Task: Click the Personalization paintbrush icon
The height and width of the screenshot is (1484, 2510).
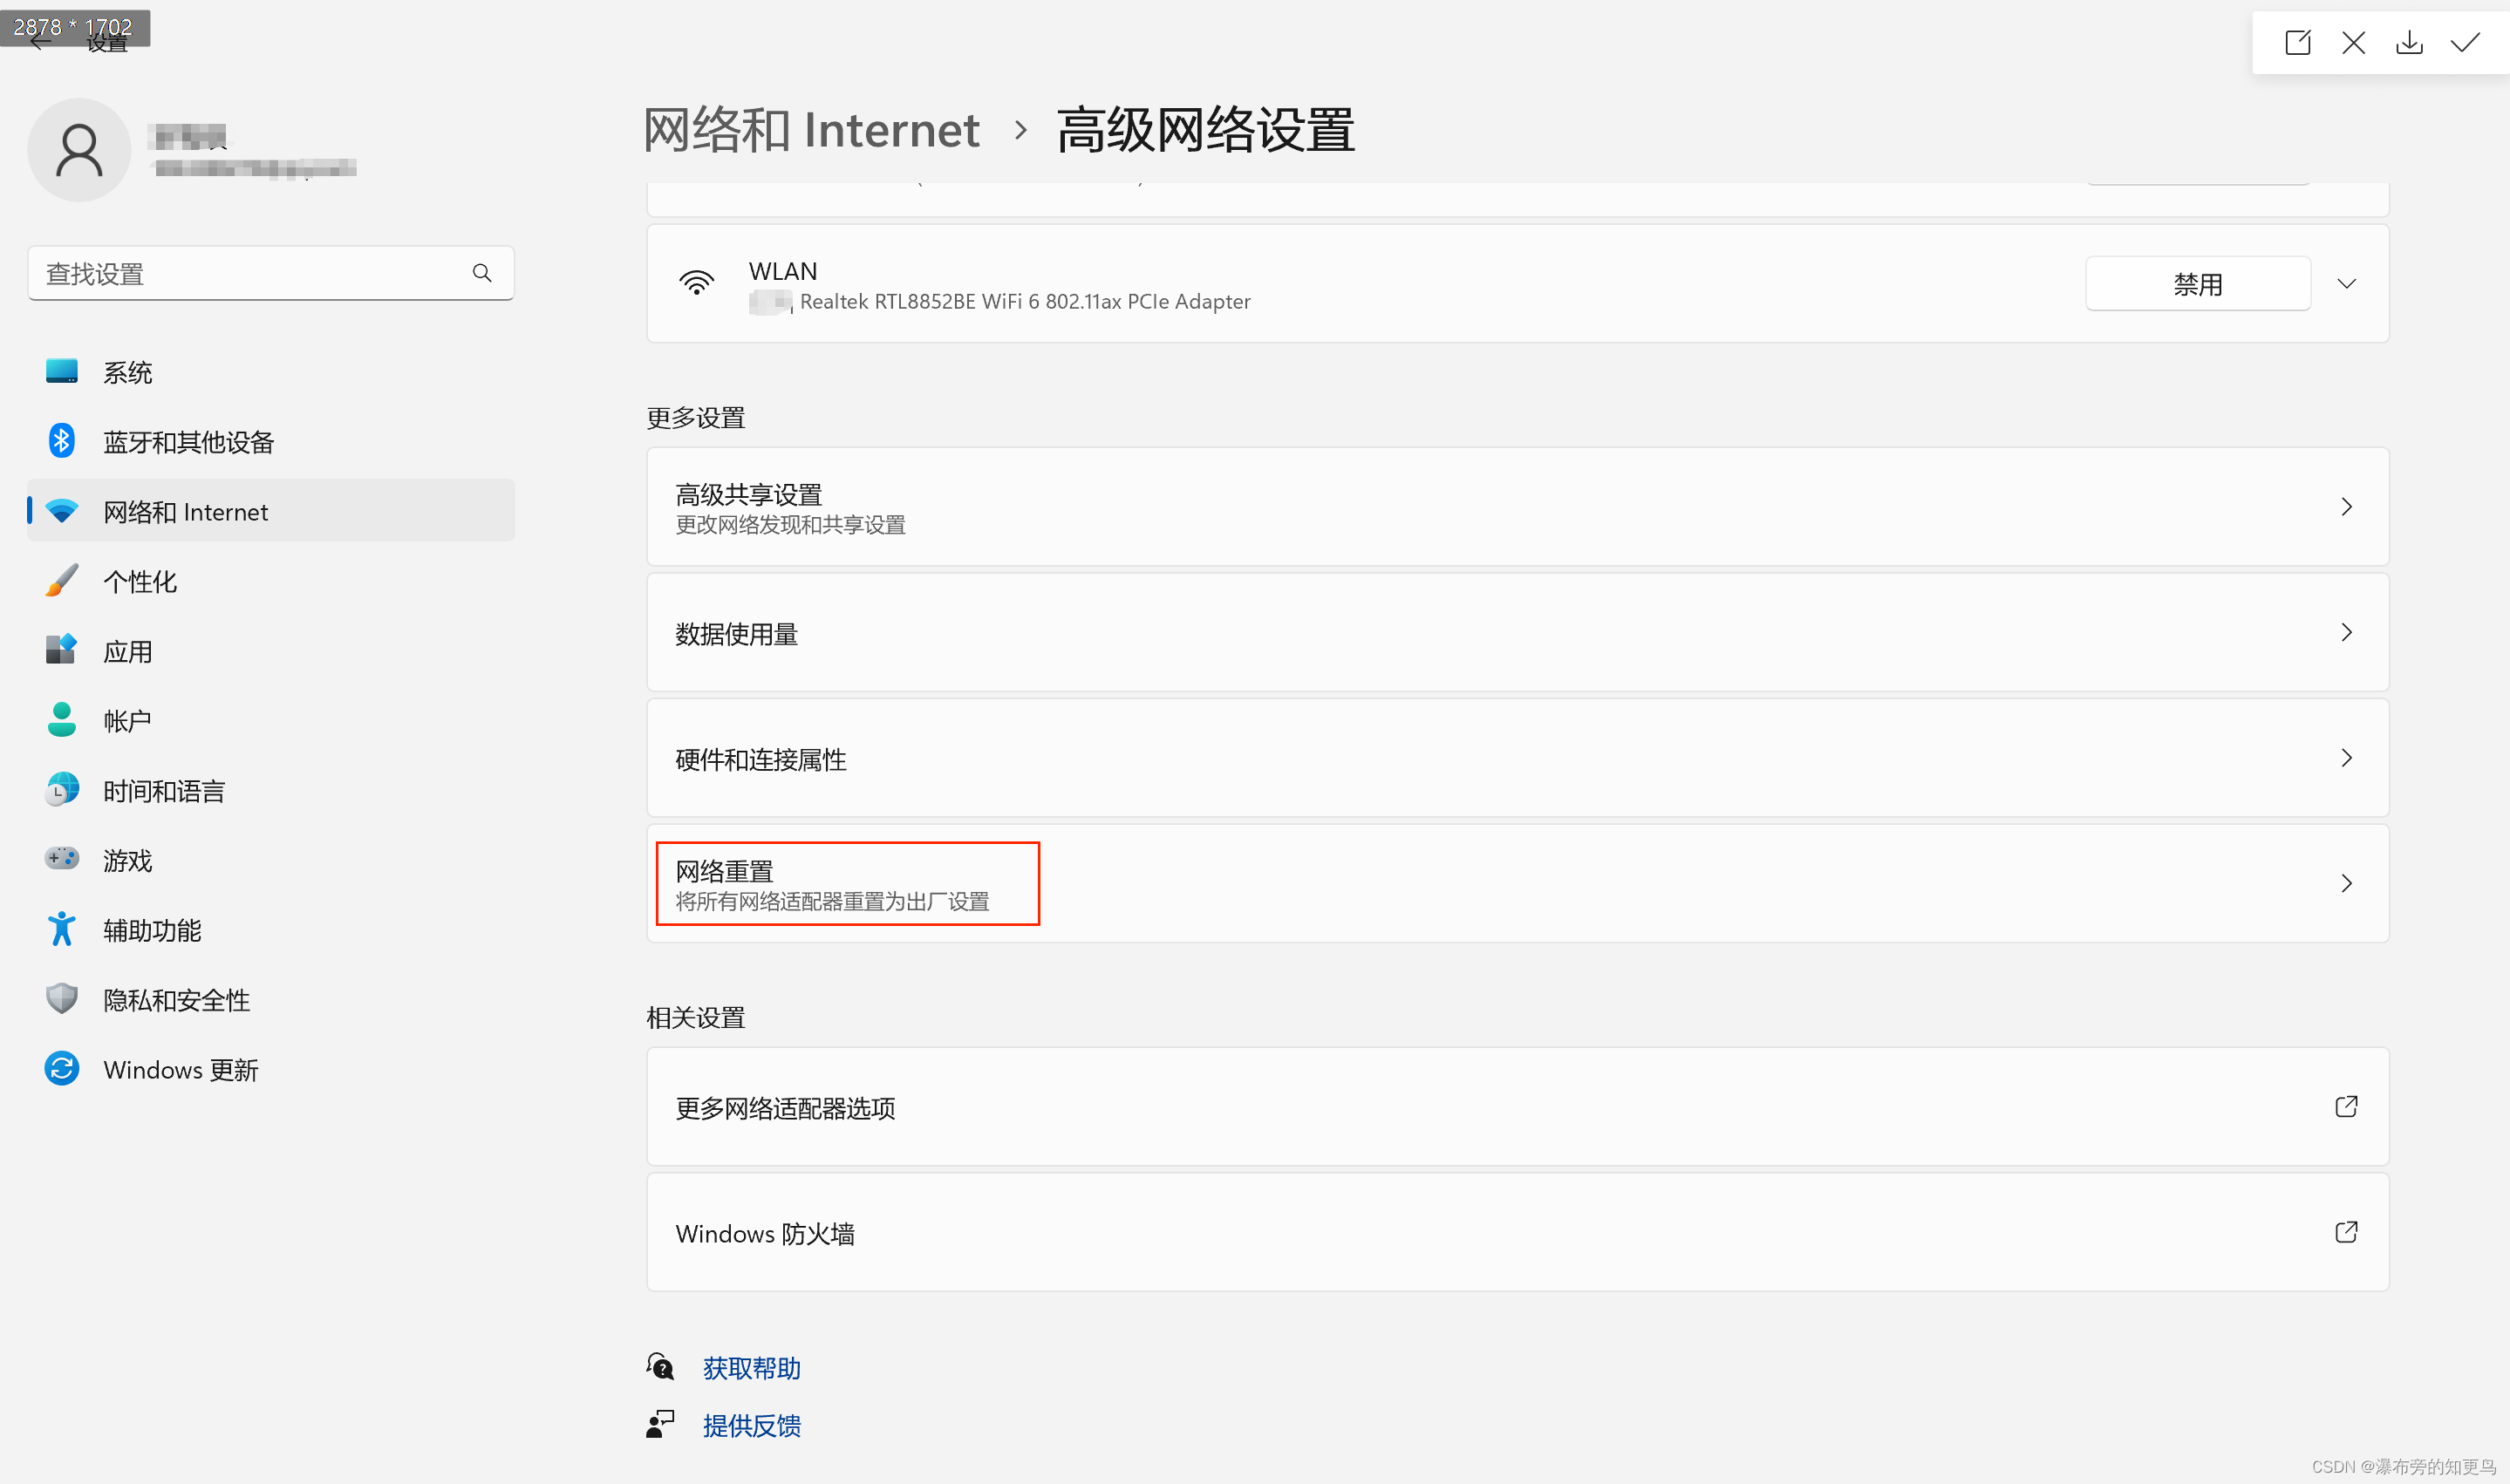Action: [62, 581]
